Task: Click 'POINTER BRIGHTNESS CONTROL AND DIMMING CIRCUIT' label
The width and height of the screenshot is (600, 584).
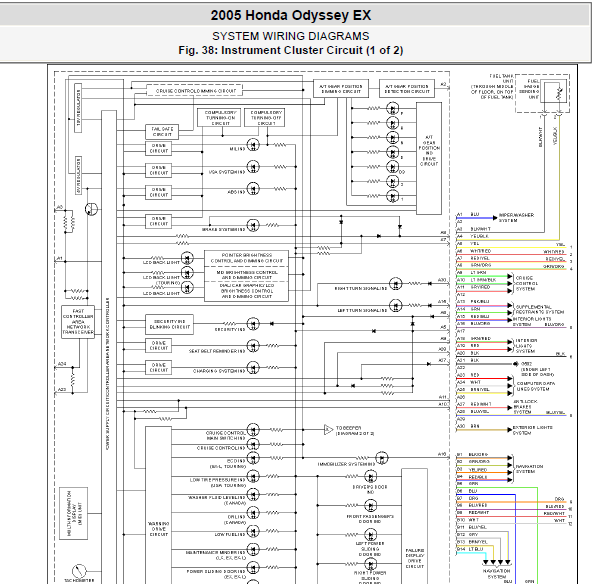Action: tap(246, 258)
